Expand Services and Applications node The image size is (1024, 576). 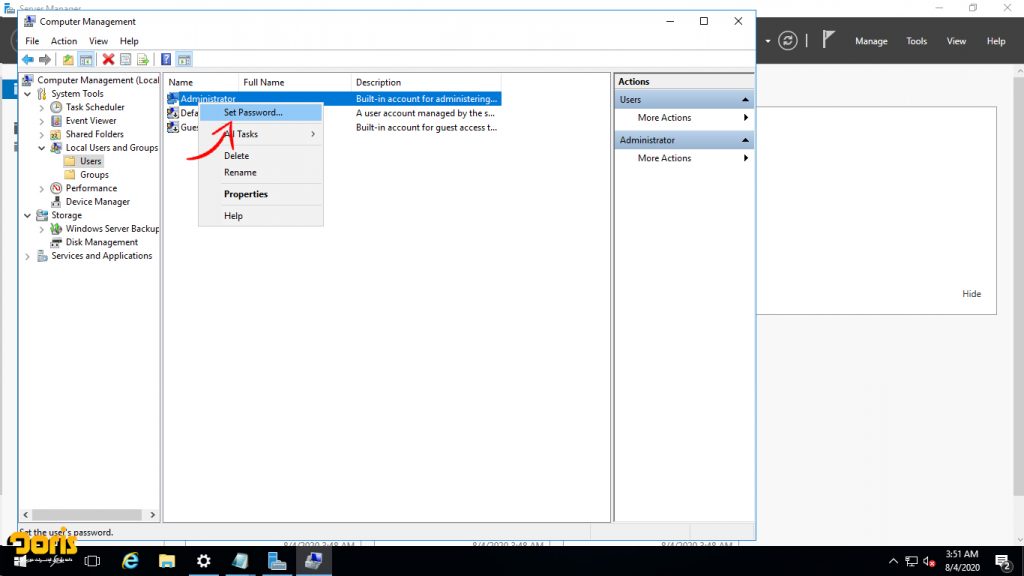pyautogui.click(x=27, y=257)
